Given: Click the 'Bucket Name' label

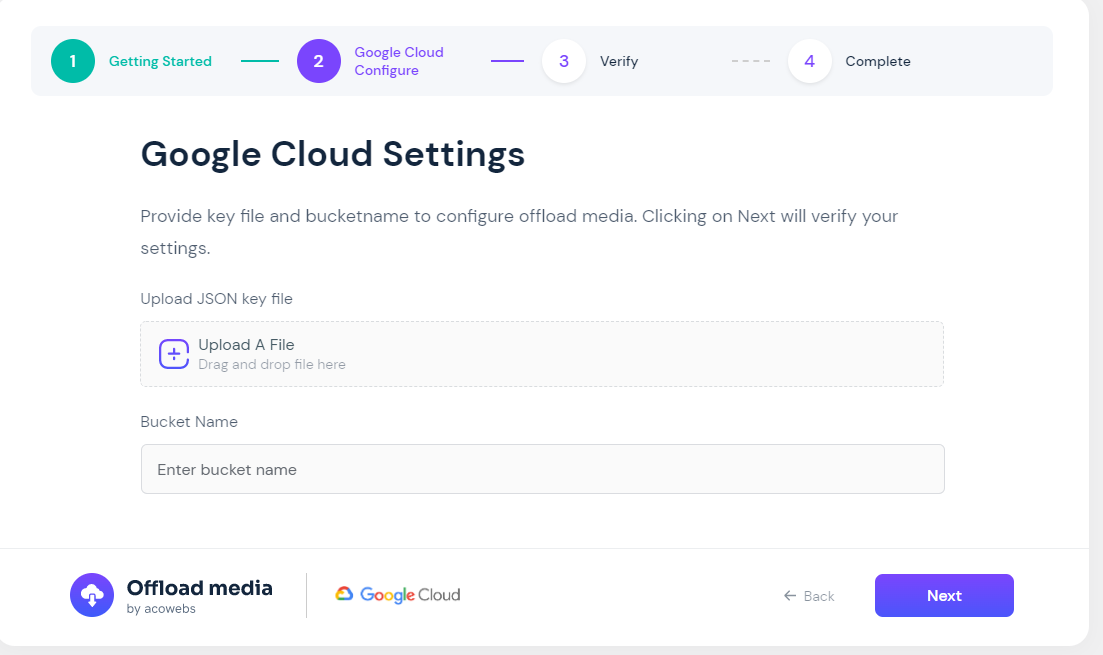Looking at the screenshot, I should click(x=189, y=421).
